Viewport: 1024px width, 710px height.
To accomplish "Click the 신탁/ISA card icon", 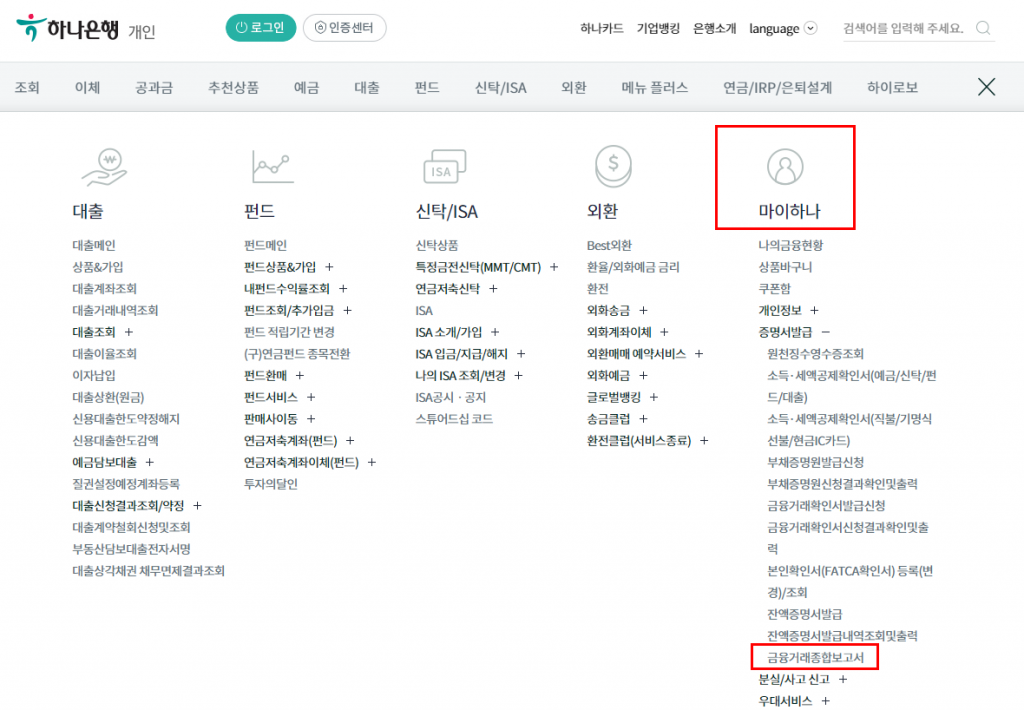I will pyautogui.click(x=445, y=167).
